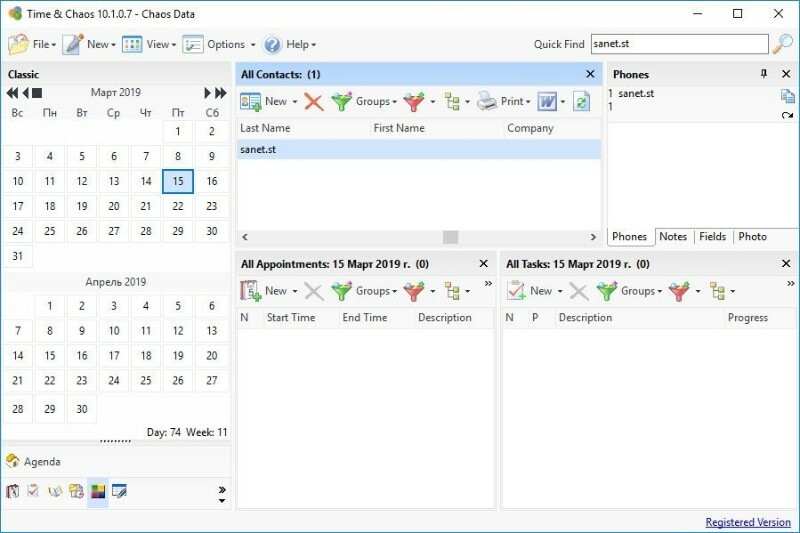Viewport: 800px width, 533px height.
Task: Click the contacts address book icon in the bottom bar
Action: (x=54, y=491)
